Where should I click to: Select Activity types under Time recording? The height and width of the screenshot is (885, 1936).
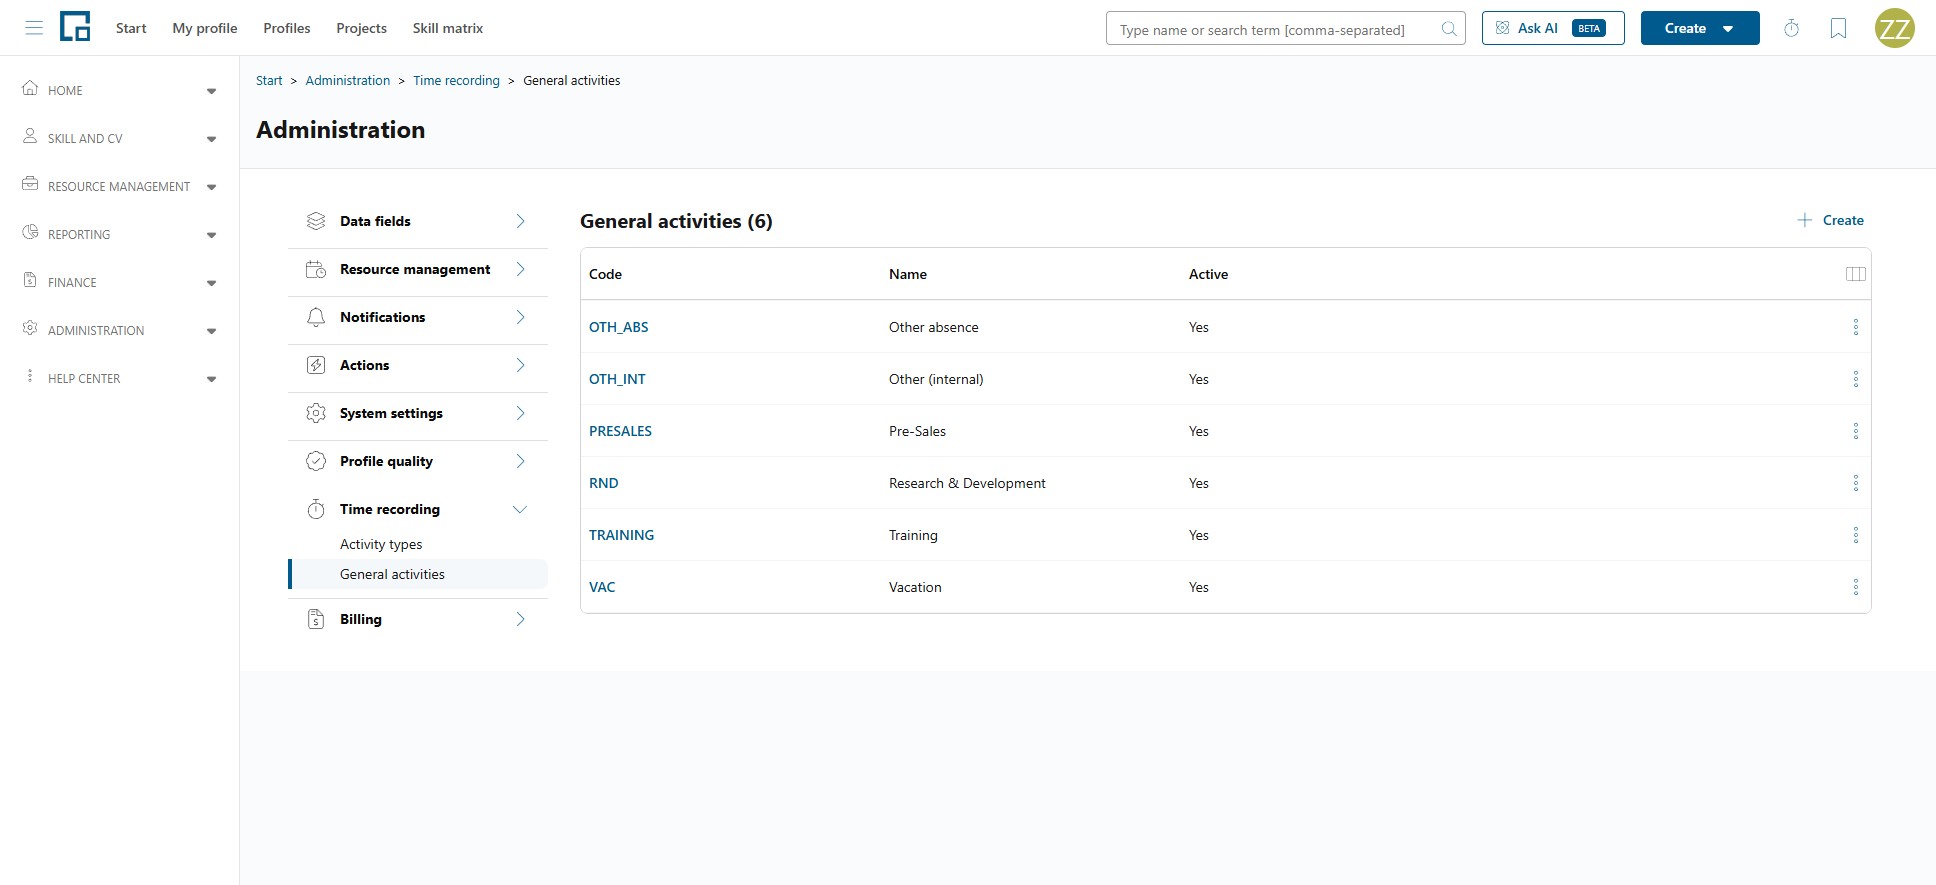tap(381, 544)
